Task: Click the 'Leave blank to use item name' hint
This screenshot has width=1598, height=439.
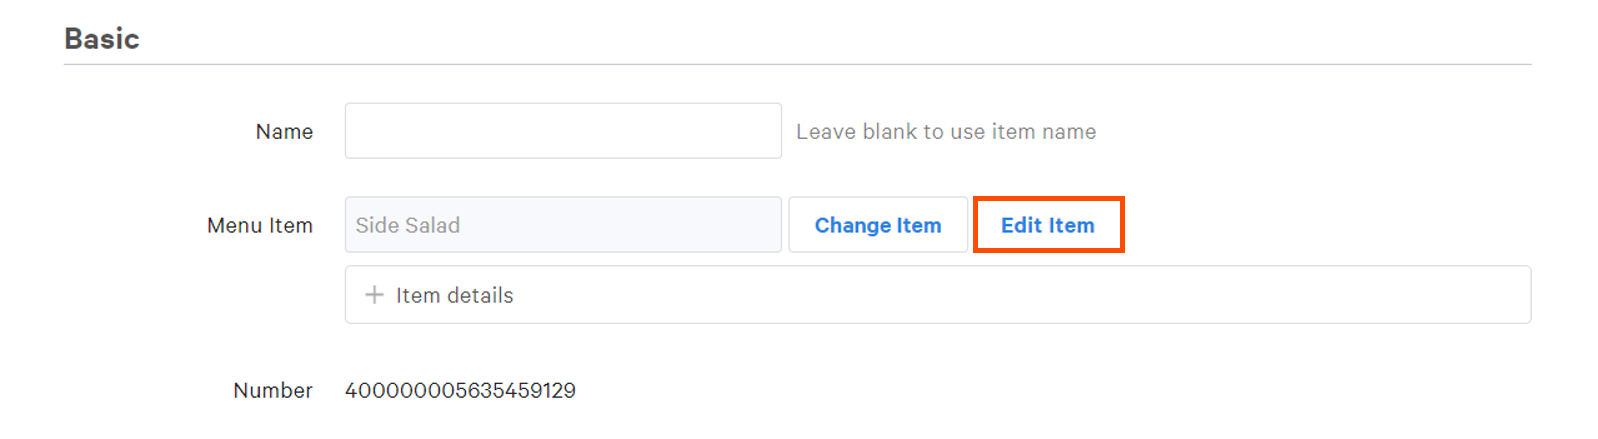Action: [x=946, y=132]
